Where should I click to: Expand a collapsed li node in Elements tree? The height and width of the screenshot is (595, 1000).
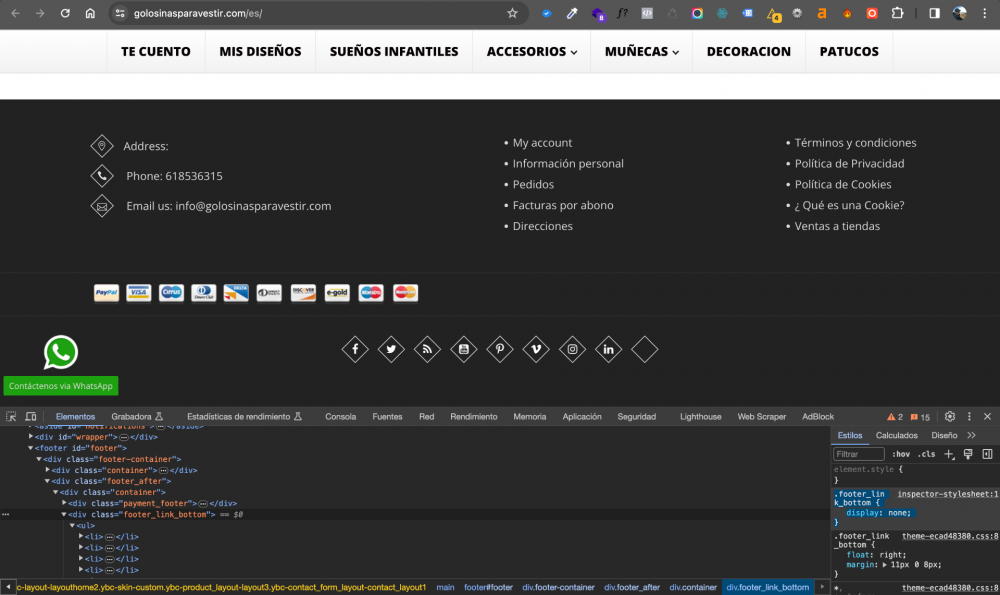point(81,535)
